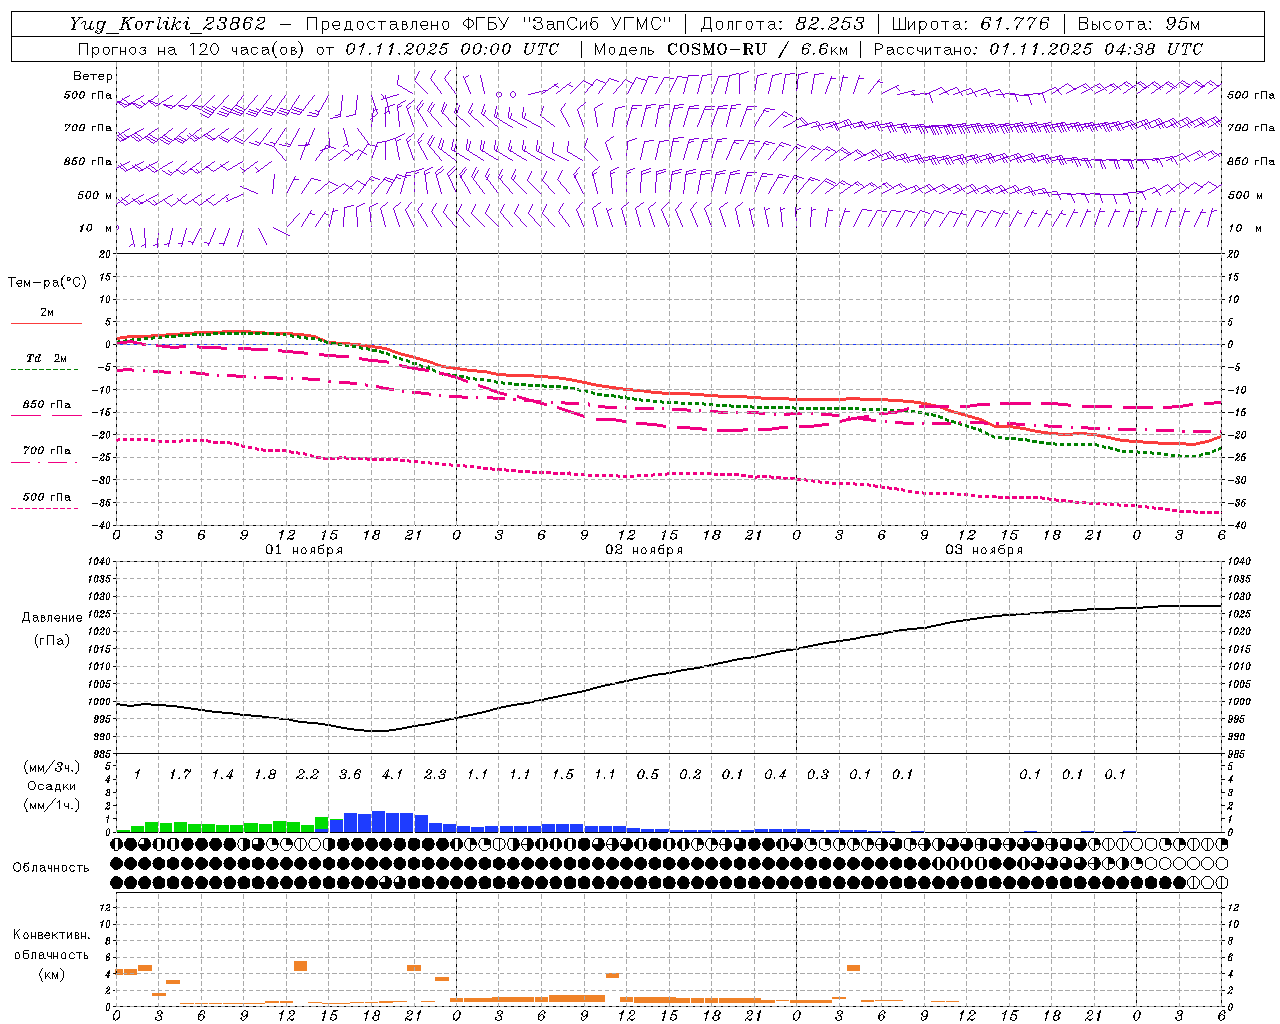Click the left 500 м wind level label

[95, 195]
